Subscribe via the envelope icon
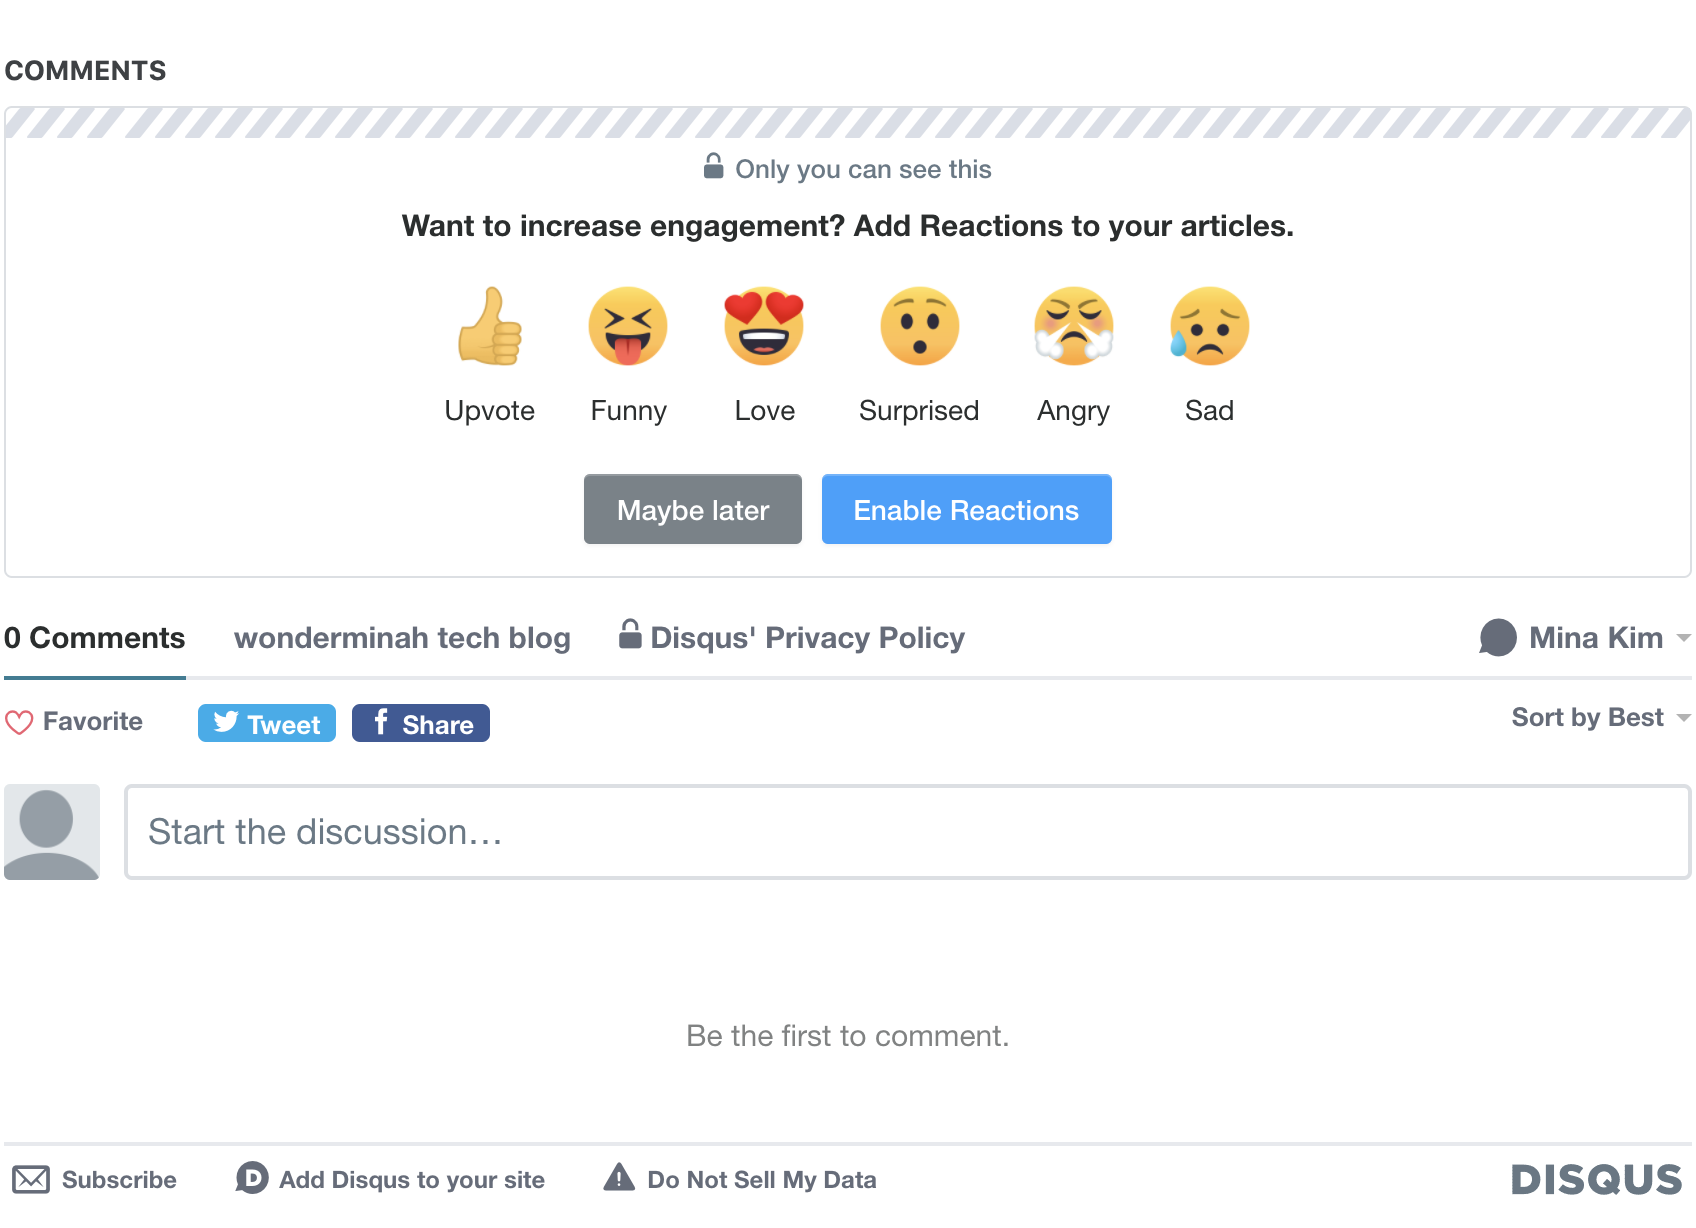 pyautogui.click(x=31, y=1180)
